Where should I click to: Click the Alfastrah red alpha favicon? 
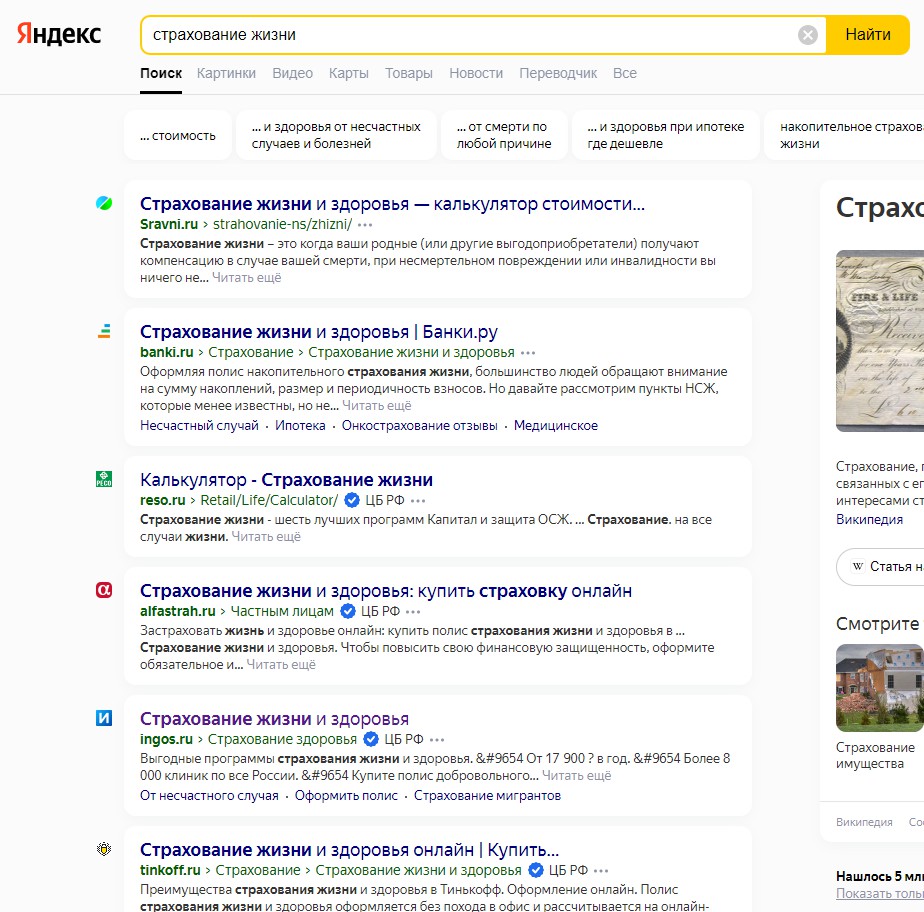point(104,590)
